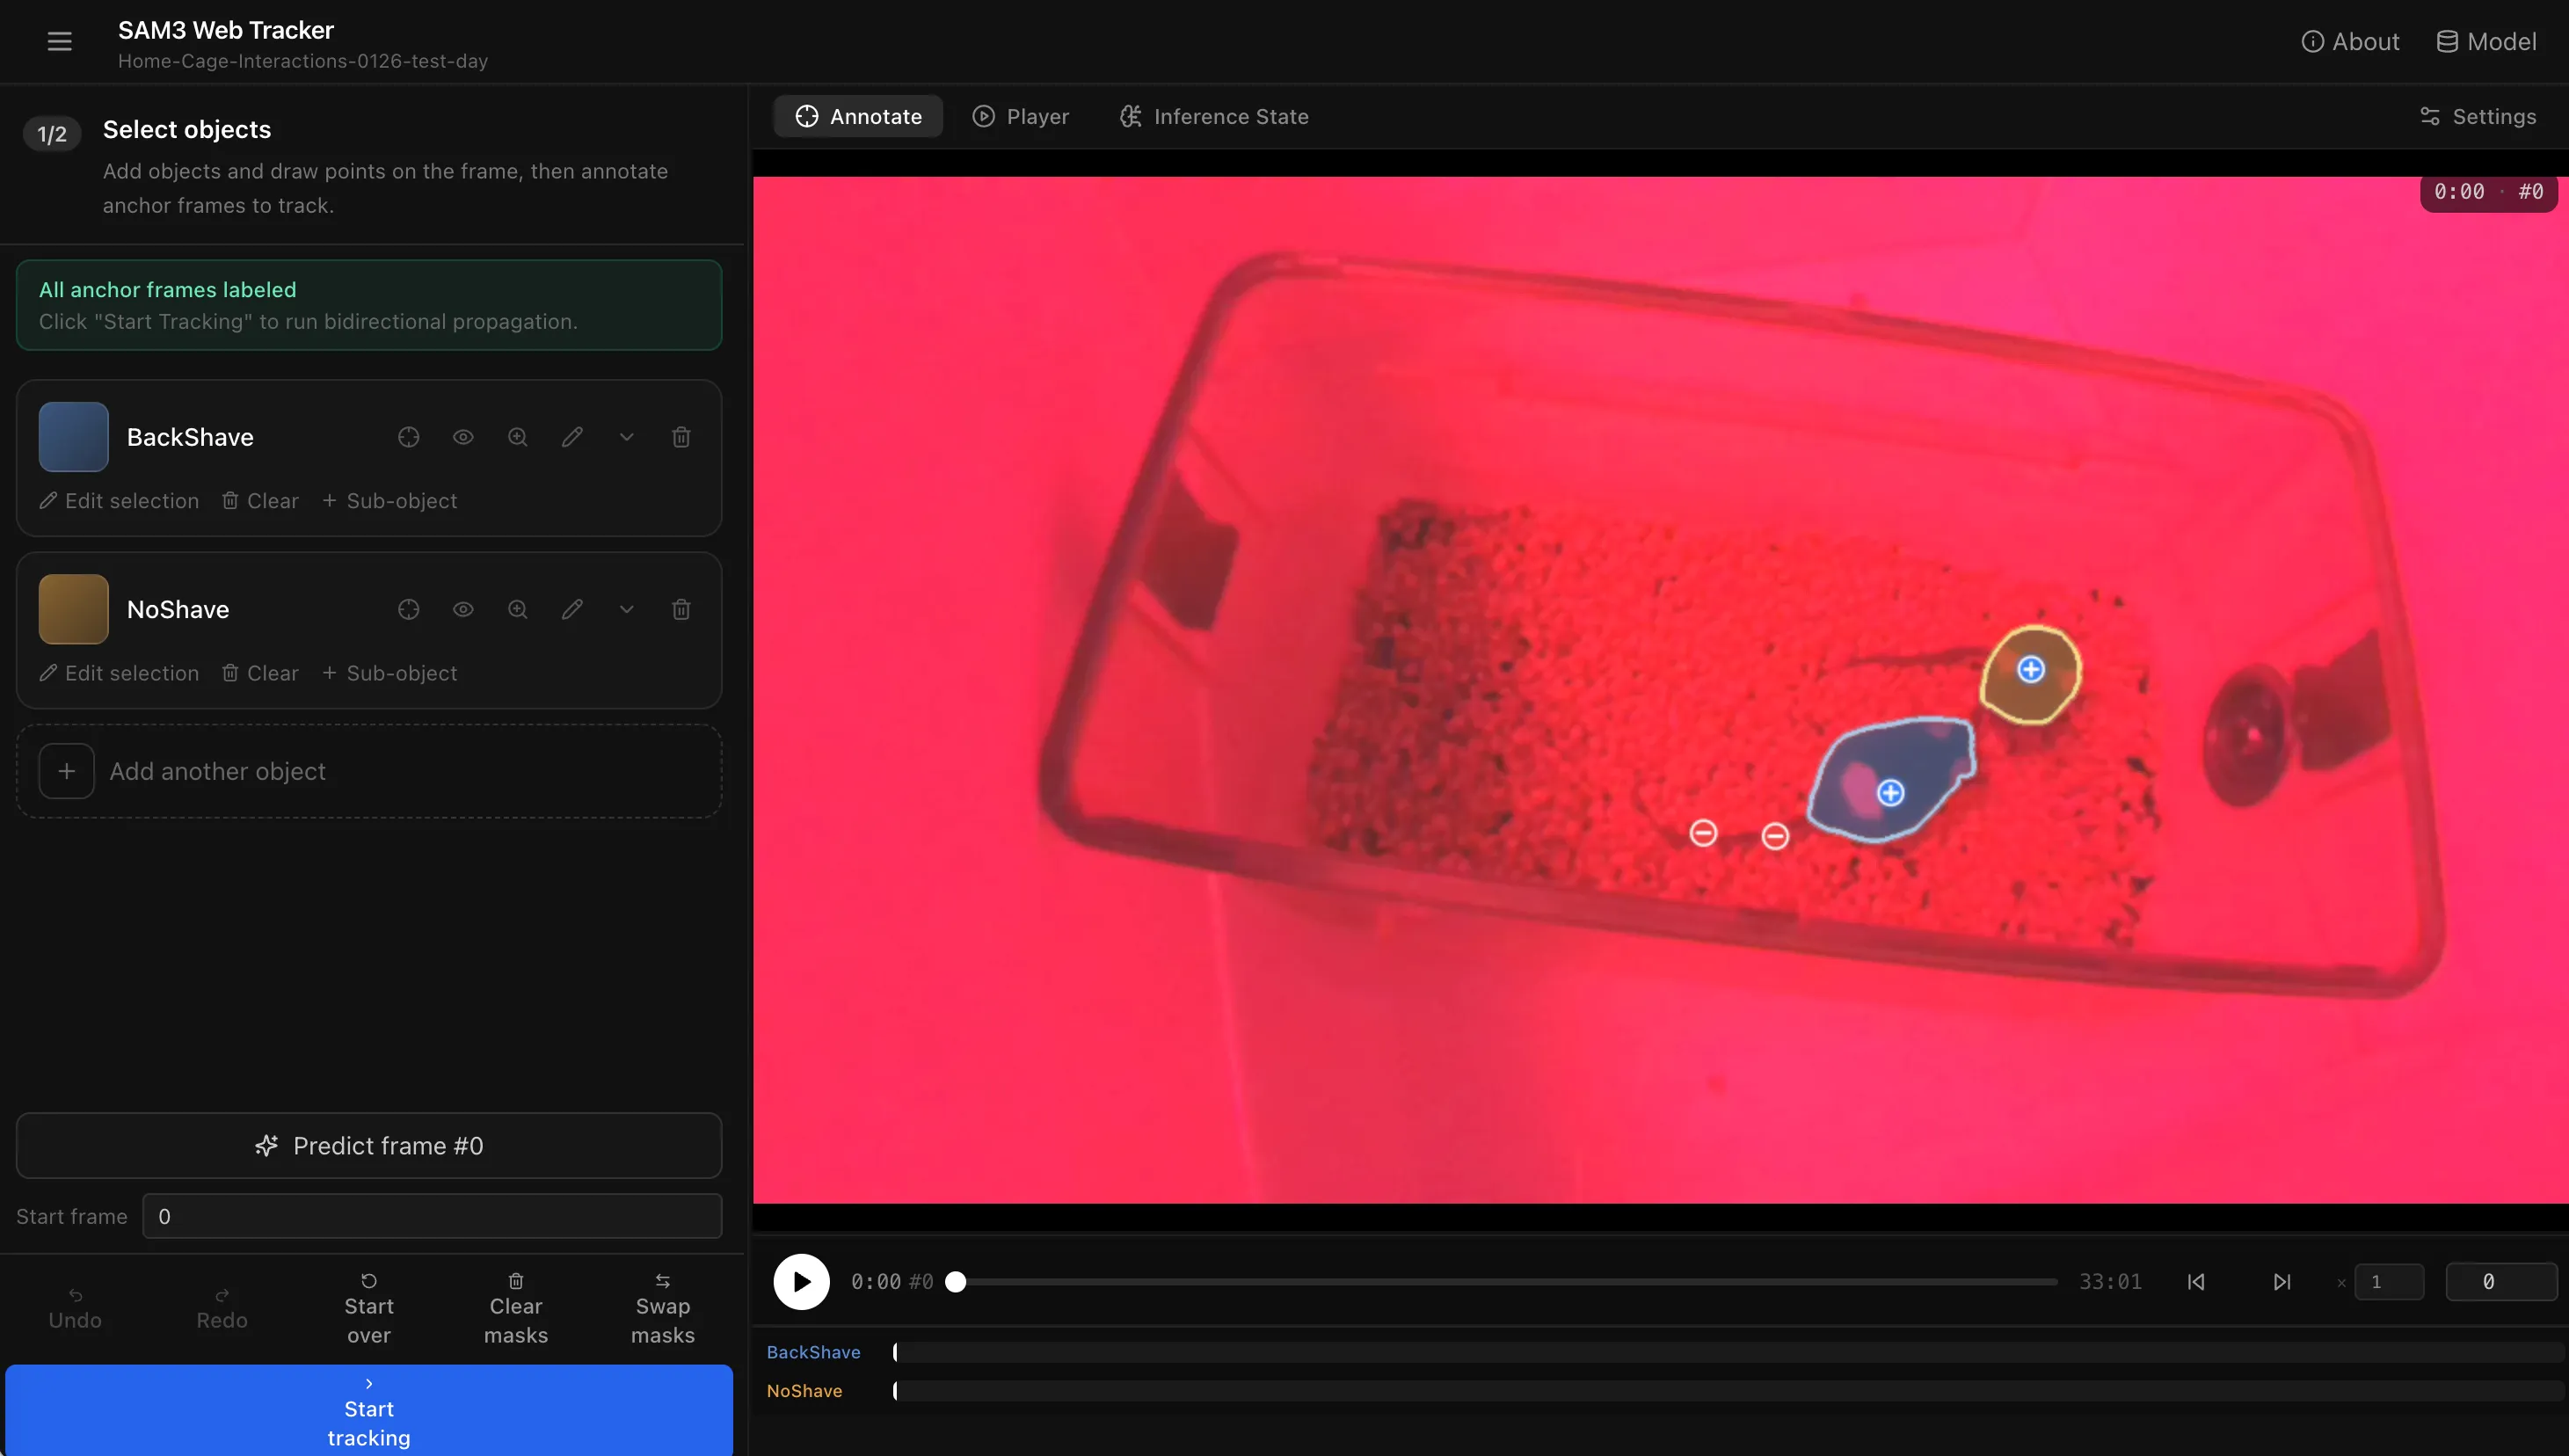Select the BackShave blue color swatch

pos(73,437)
